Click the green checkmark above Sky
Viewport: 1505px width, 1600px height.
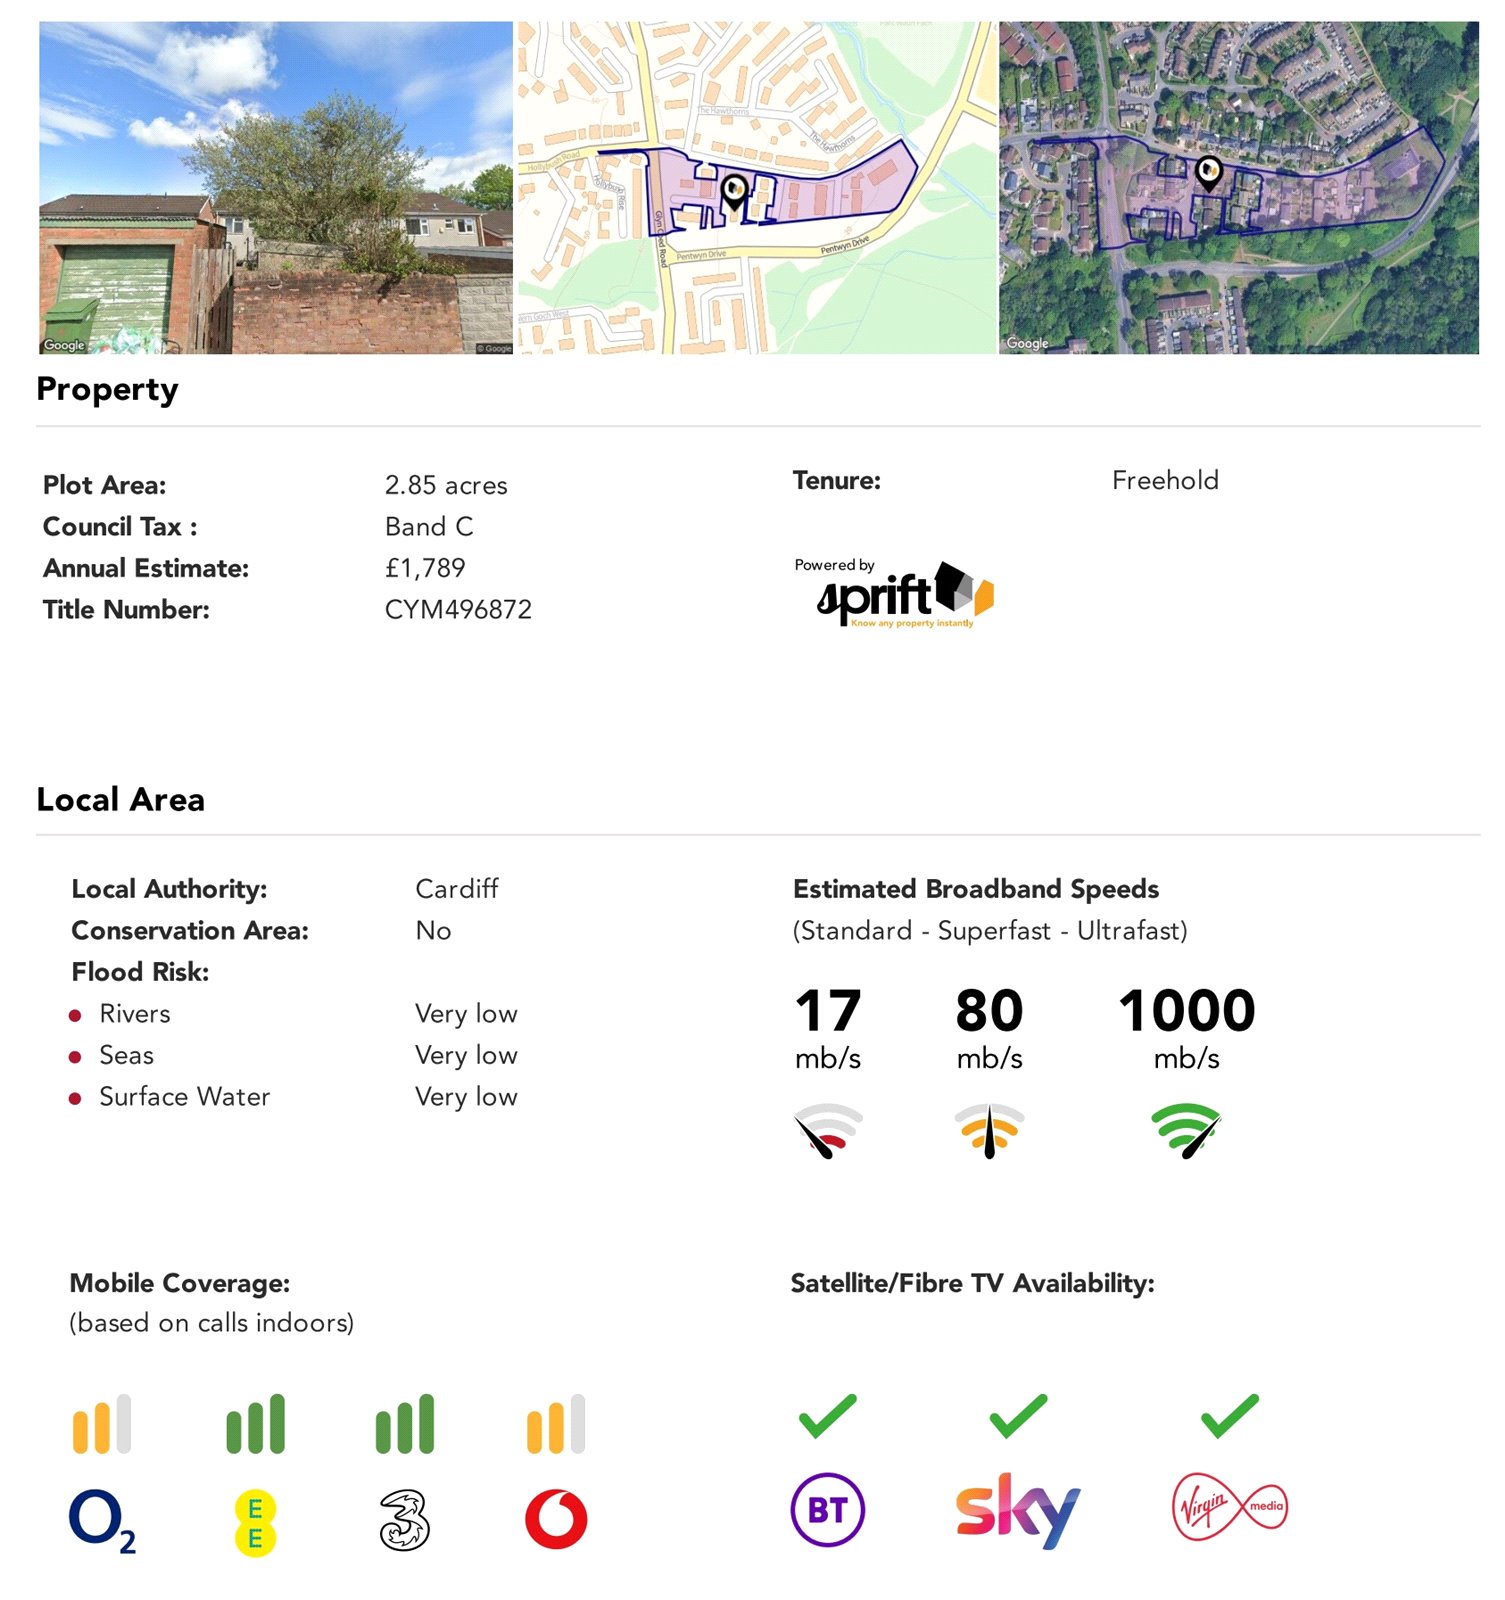[x=1018, y=1416]
